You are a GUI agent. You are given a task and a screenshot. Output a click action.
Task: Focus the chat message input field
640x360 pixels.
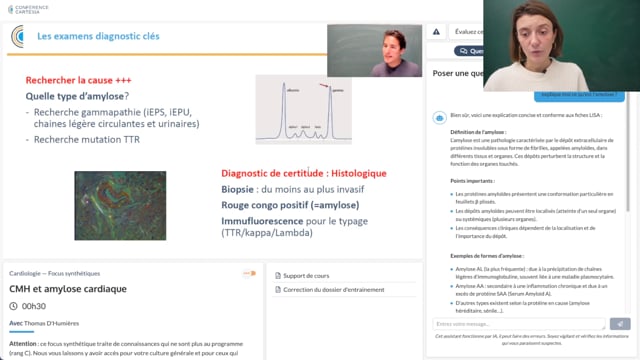point(519,324)
